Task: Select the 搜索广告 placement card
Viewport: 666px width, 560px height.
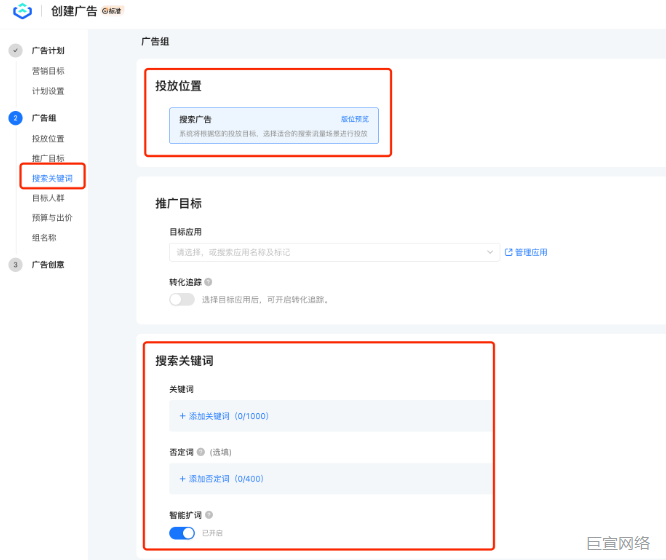Action: (274, 125)
